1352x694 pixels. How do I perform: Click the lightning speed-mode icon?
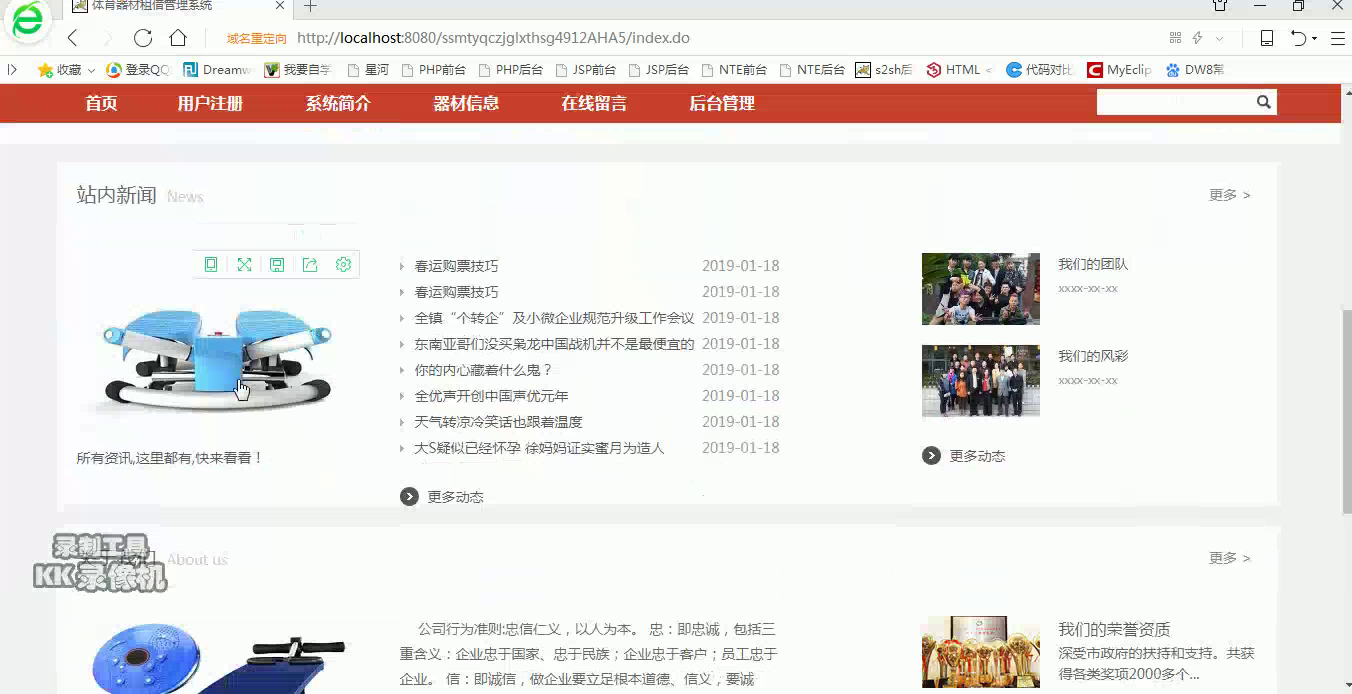coord(1197,38)
